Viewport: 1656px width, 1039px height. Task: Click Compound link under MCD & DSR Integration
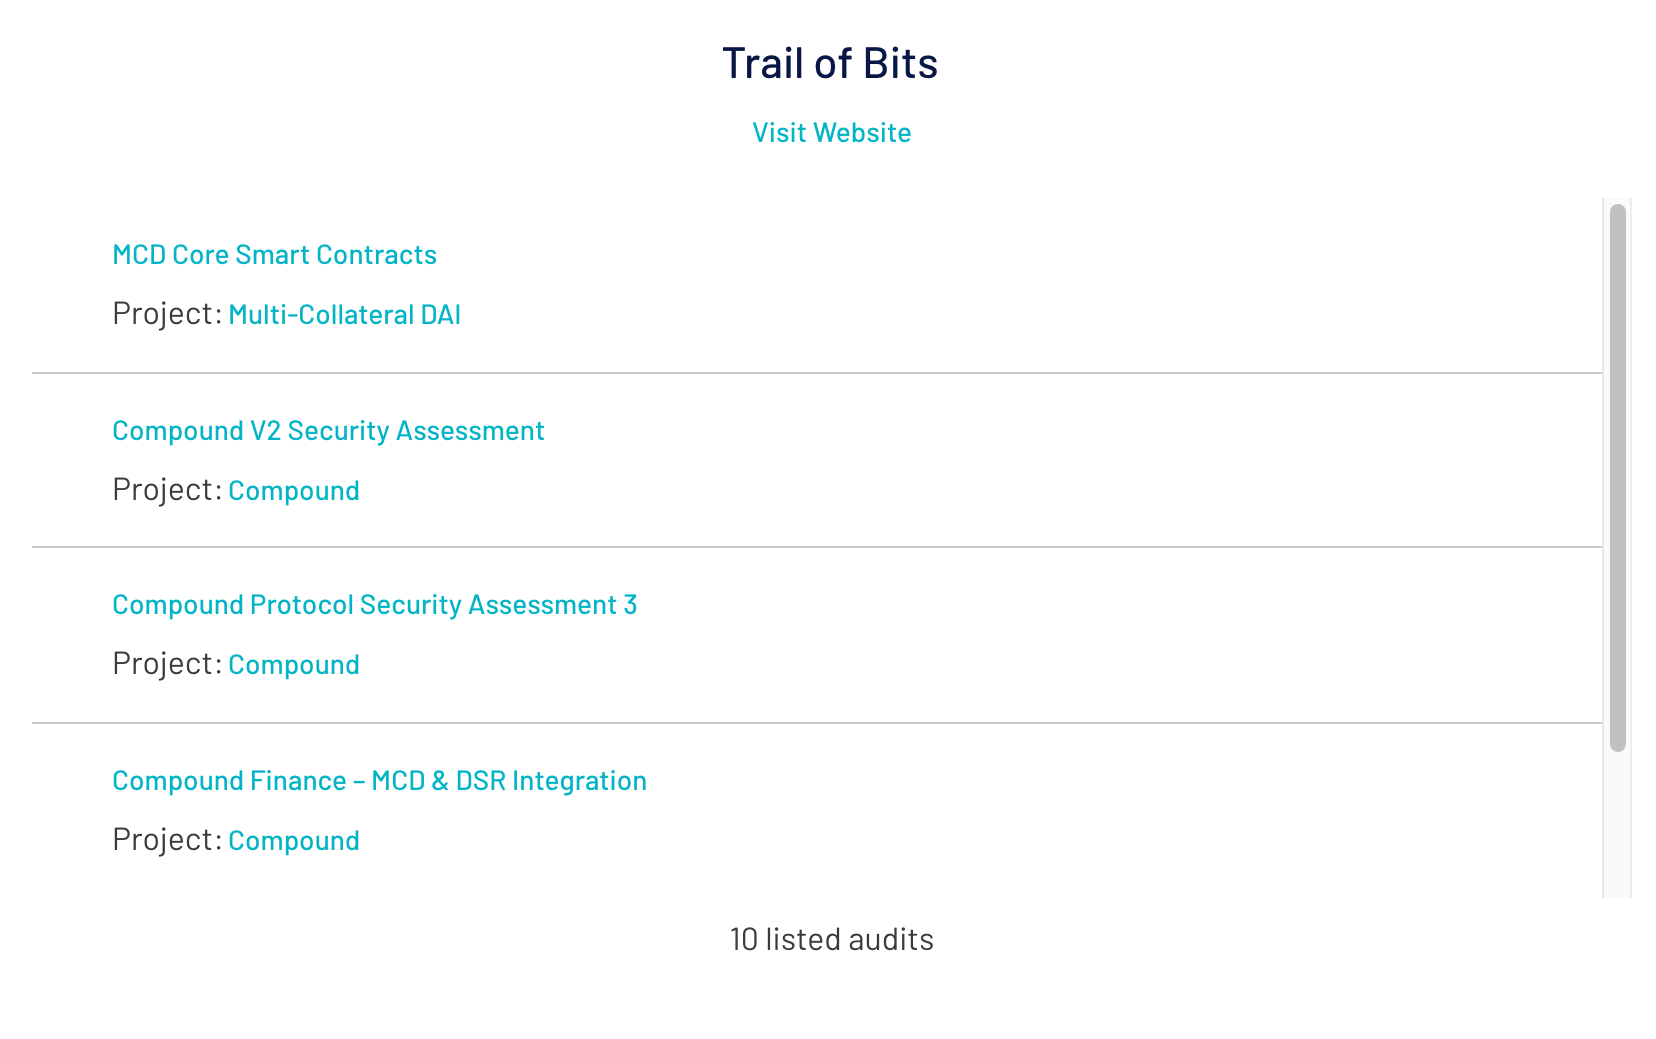point(294,840)
